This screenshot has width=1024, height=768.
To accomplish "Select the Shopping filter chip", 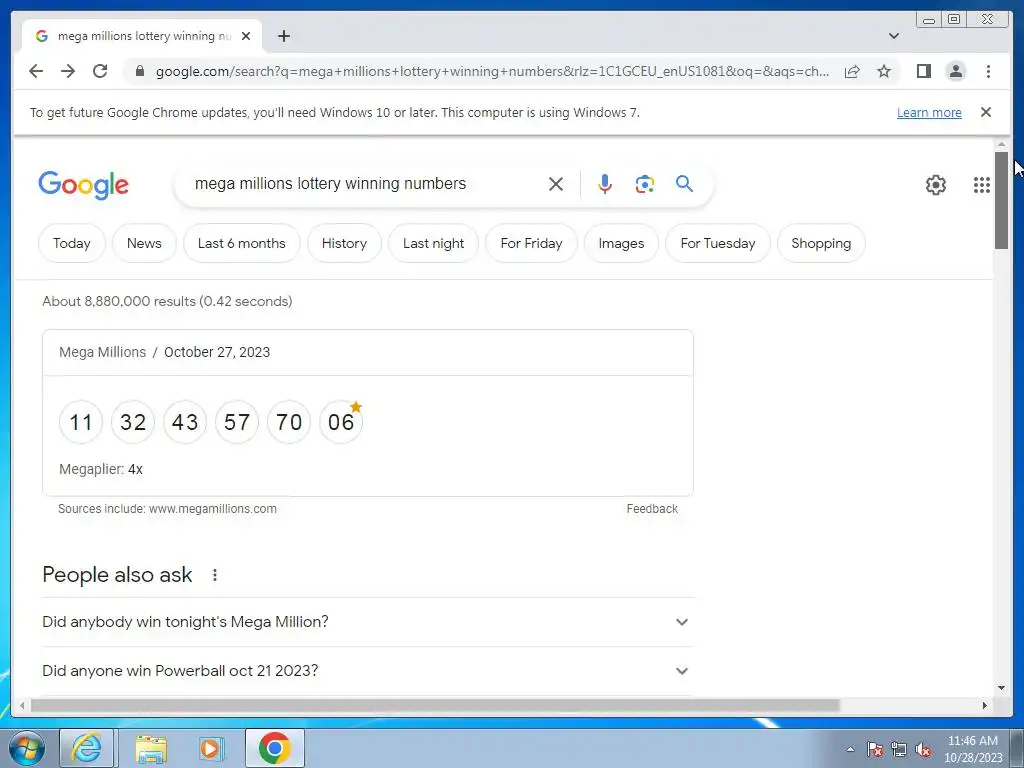I will tap(821, 243).
